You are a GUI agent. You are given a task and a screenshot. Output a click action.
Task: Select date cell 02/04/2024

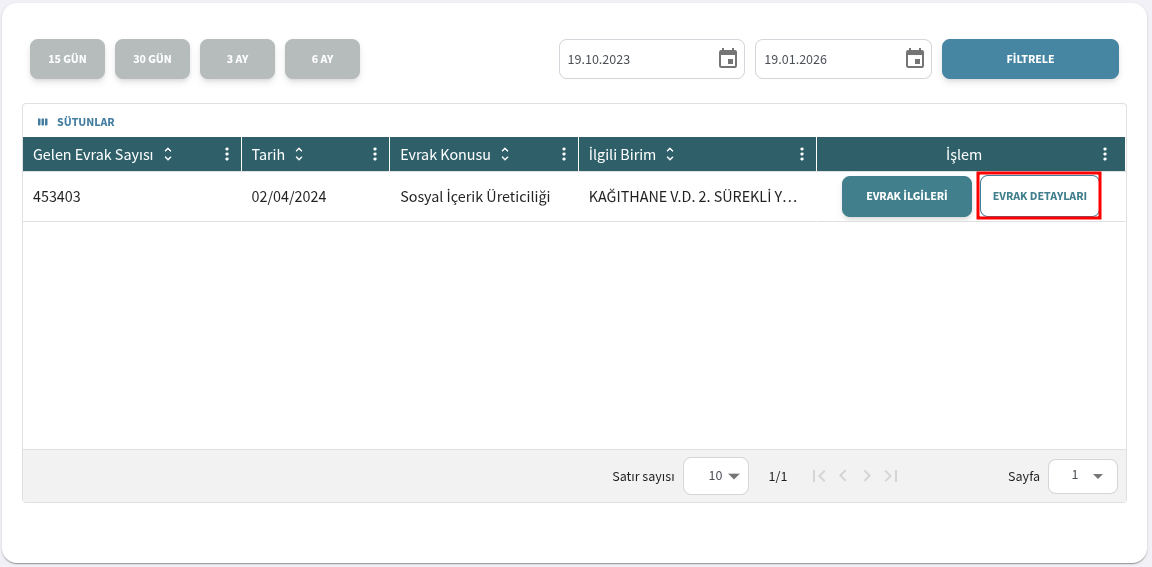[315, 197]
